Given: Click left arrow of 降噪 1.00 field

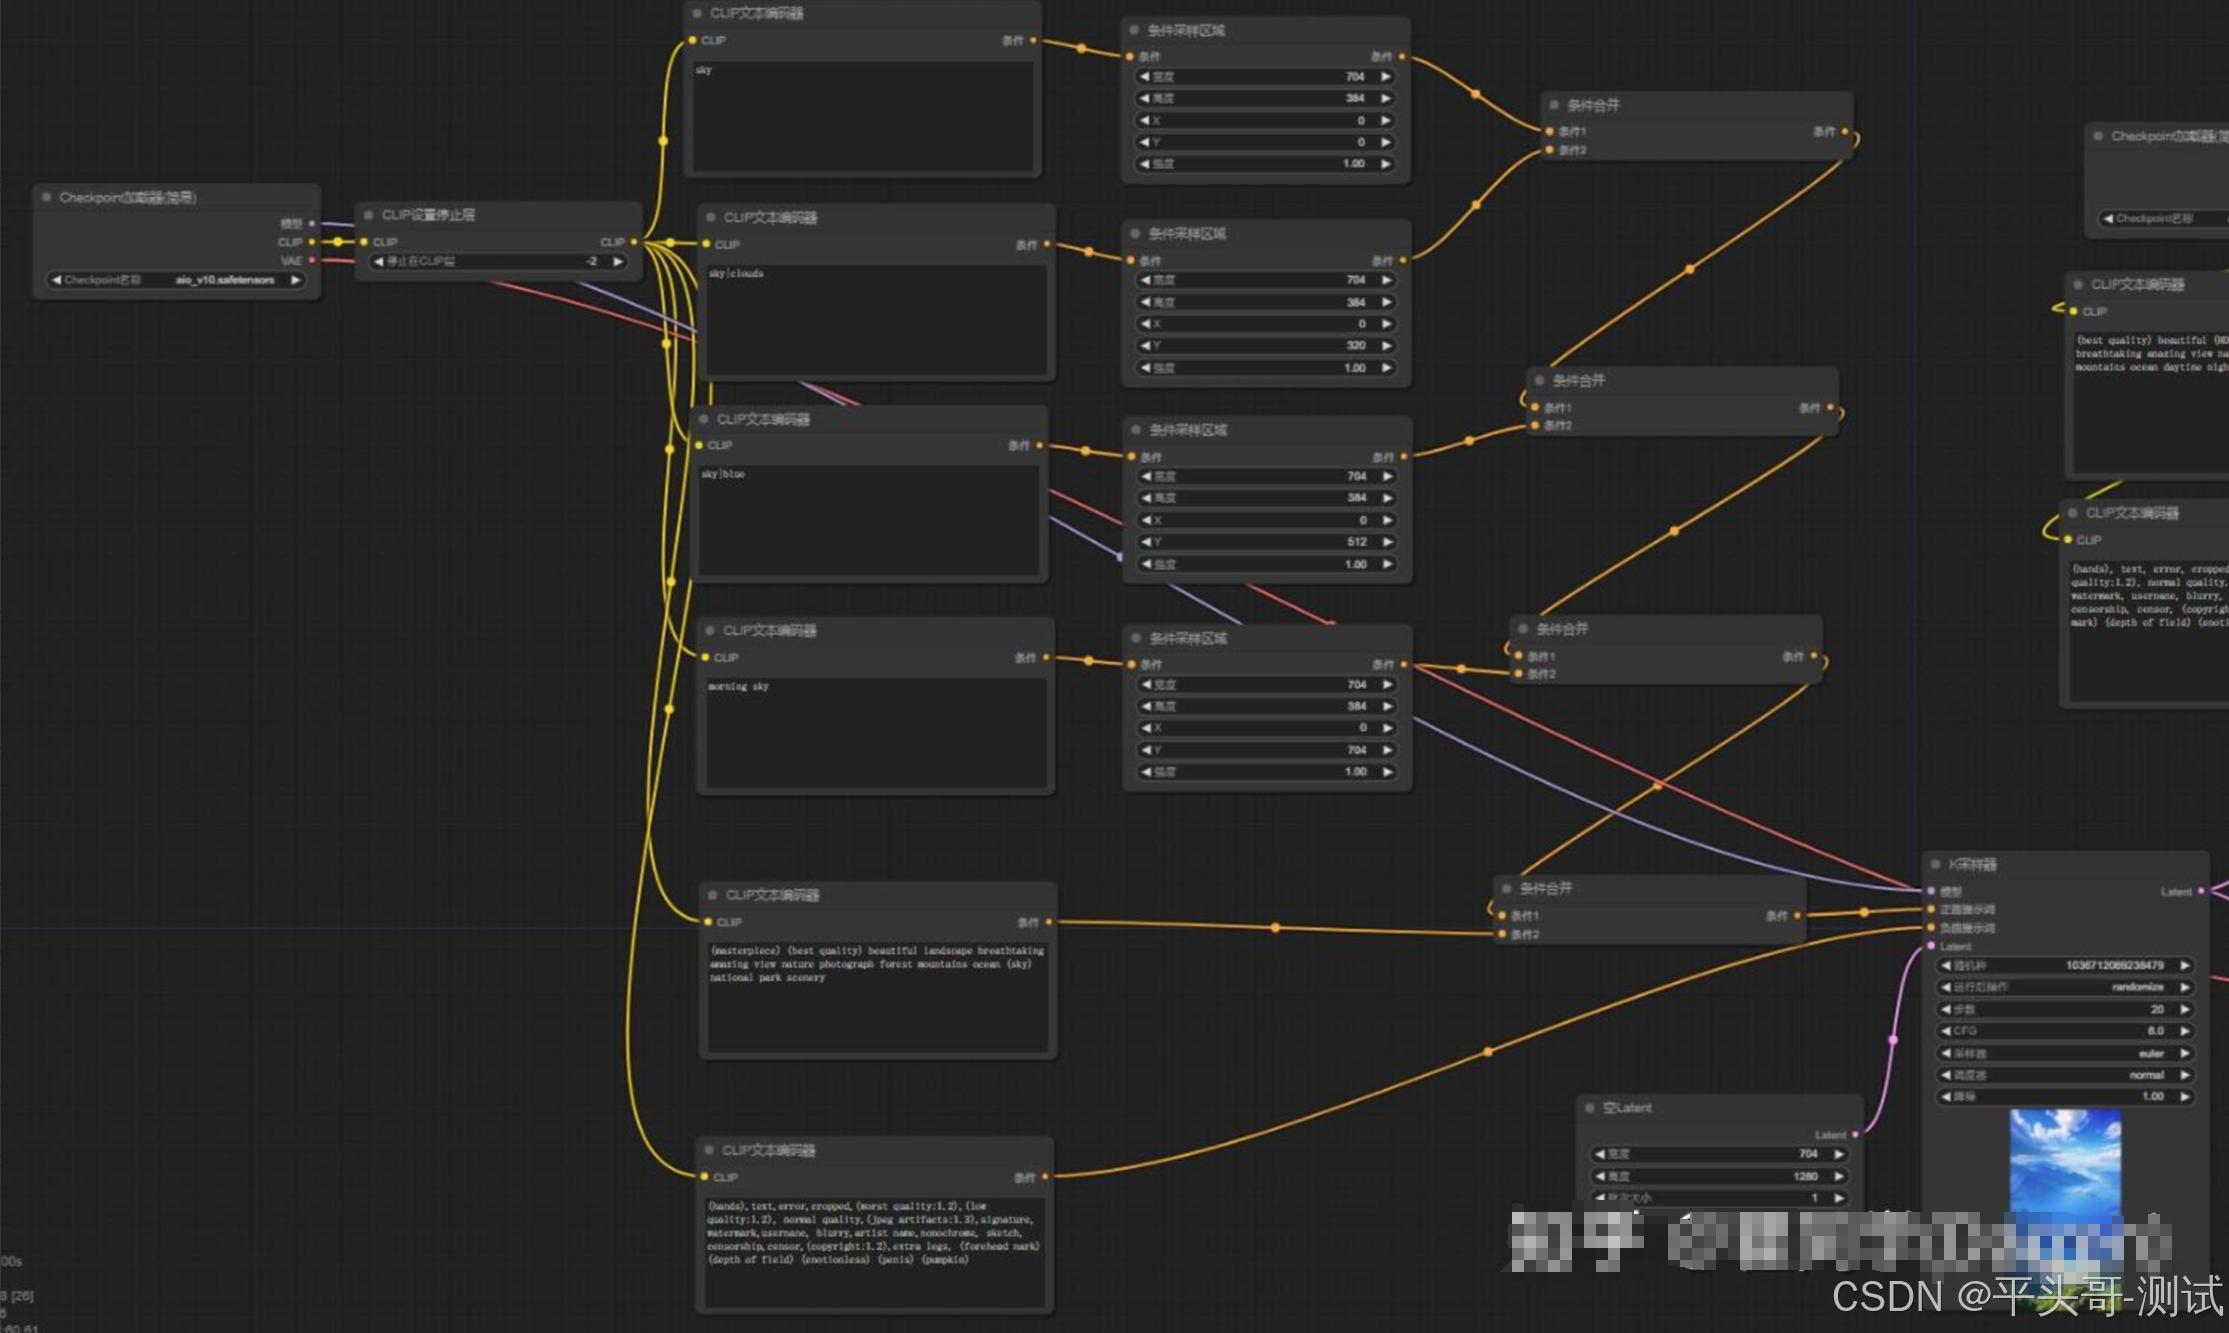Looking at the screenshot, I should [1946, 1097].
